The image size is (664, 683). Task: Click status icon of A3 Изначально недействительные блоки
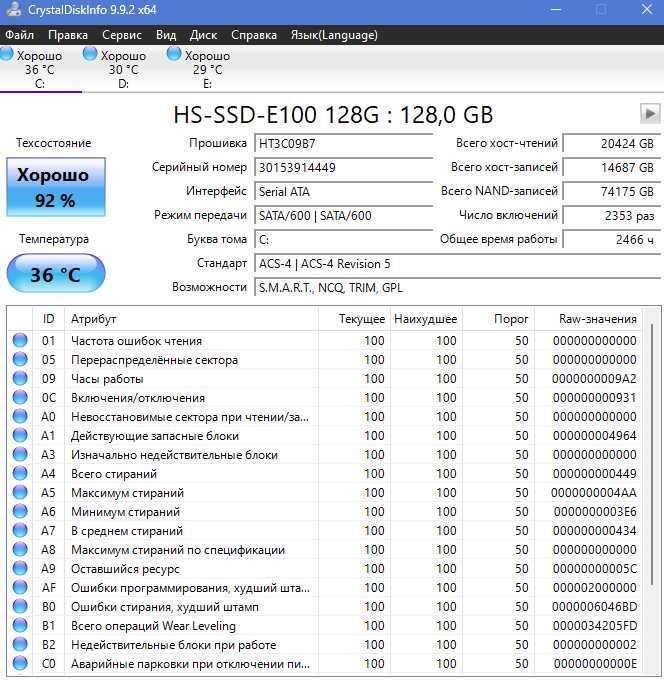coord(20,455)
